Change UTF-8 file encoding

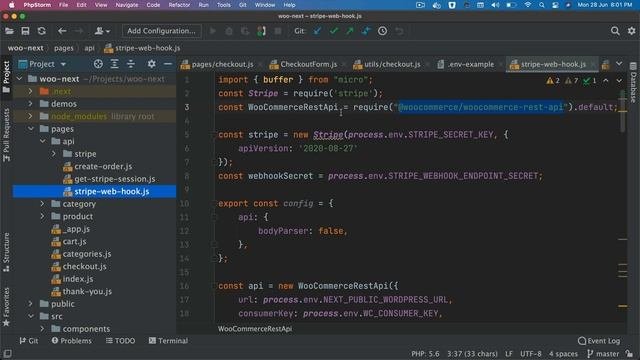[x=531, y=354]
